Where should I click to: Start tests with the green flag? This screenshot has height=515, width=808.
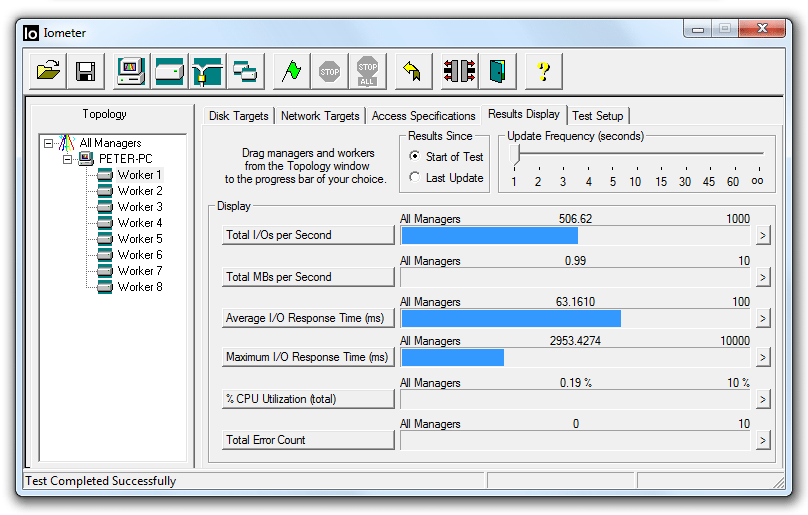(x=291, y=71)
